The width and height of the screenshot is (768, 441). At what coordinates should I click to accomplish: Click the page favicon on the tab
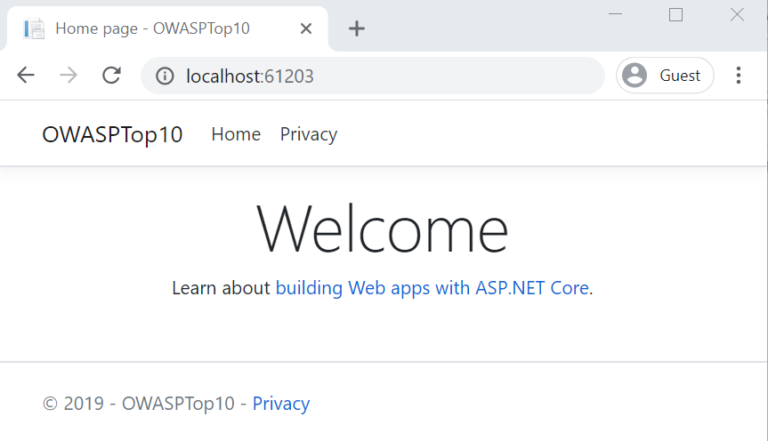[x=35, y=29]
